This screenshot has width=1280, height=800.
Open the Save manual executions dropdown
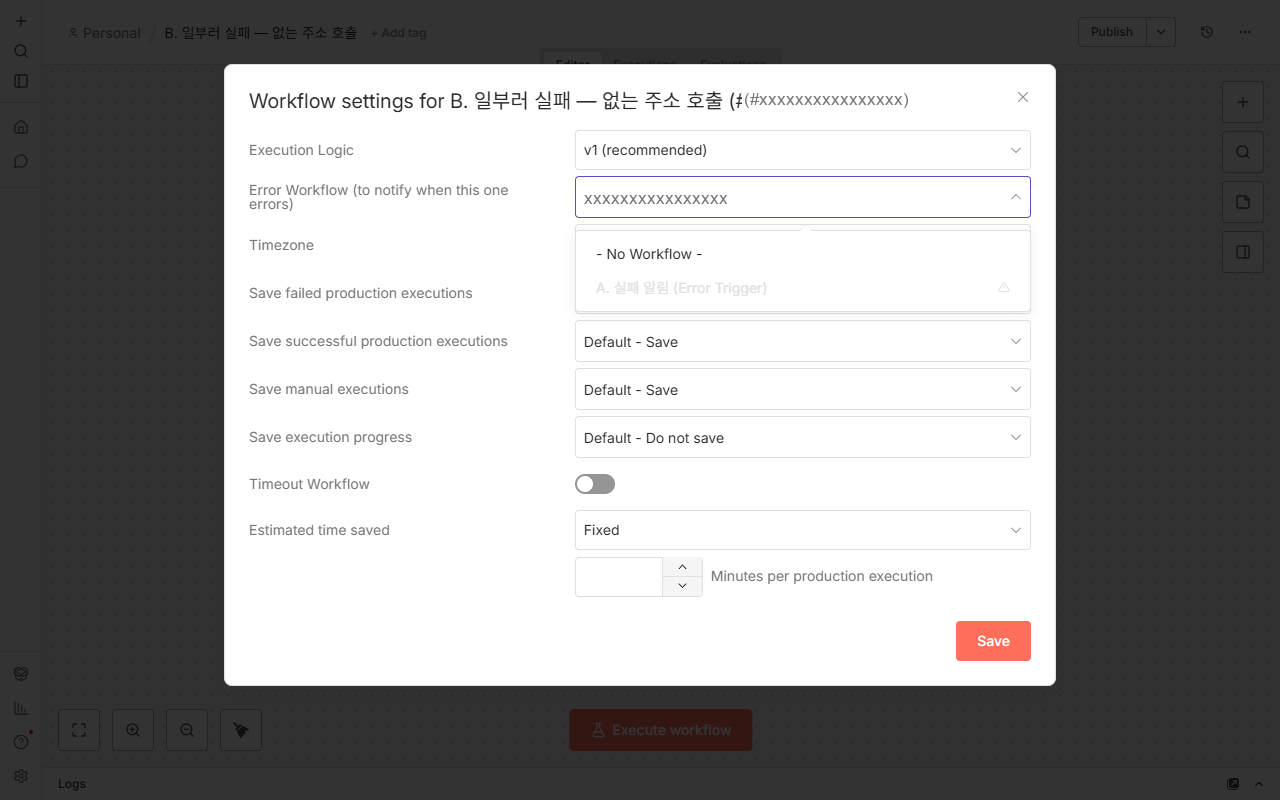[x=802, y=390]
